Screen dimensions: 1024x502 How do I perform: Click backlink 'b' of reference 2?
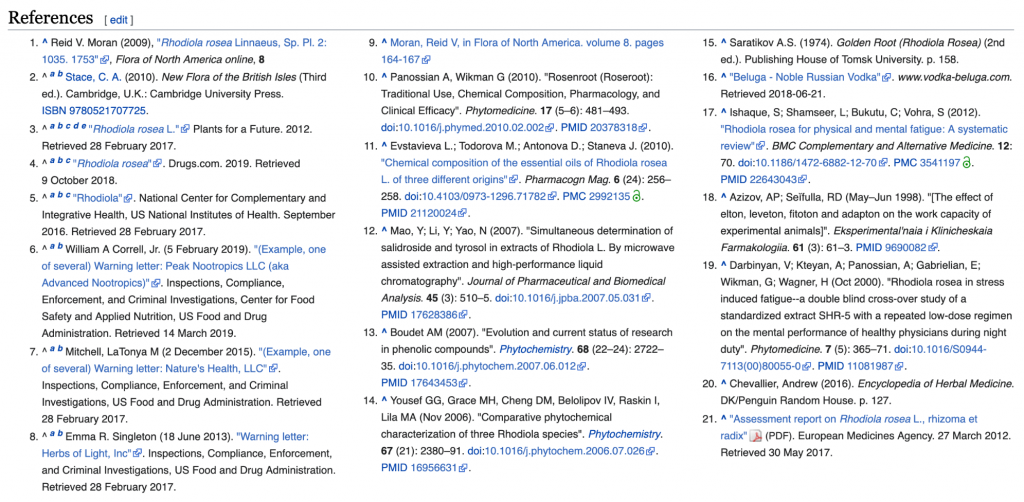(60, 76)
